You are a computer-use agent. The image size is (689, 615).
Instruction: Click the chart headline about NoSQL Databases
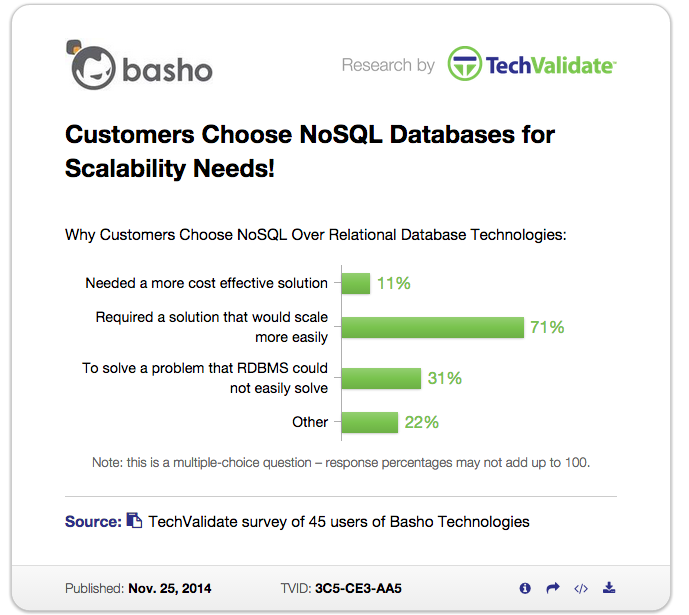pyautogui.click(x=310, y=152)
